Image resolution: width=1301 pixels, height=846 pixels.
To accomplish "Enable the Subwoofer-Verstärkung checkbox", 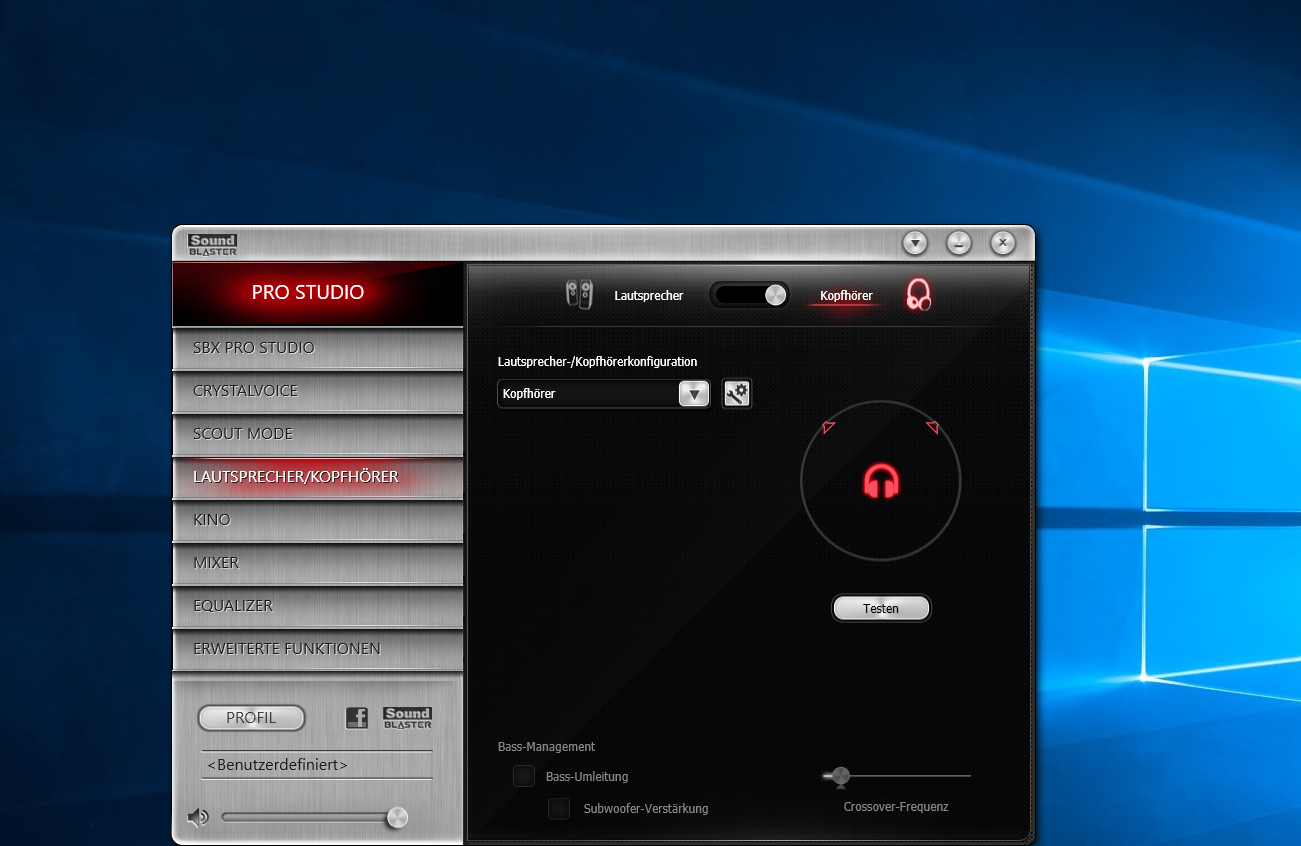I will pos(559,808).
